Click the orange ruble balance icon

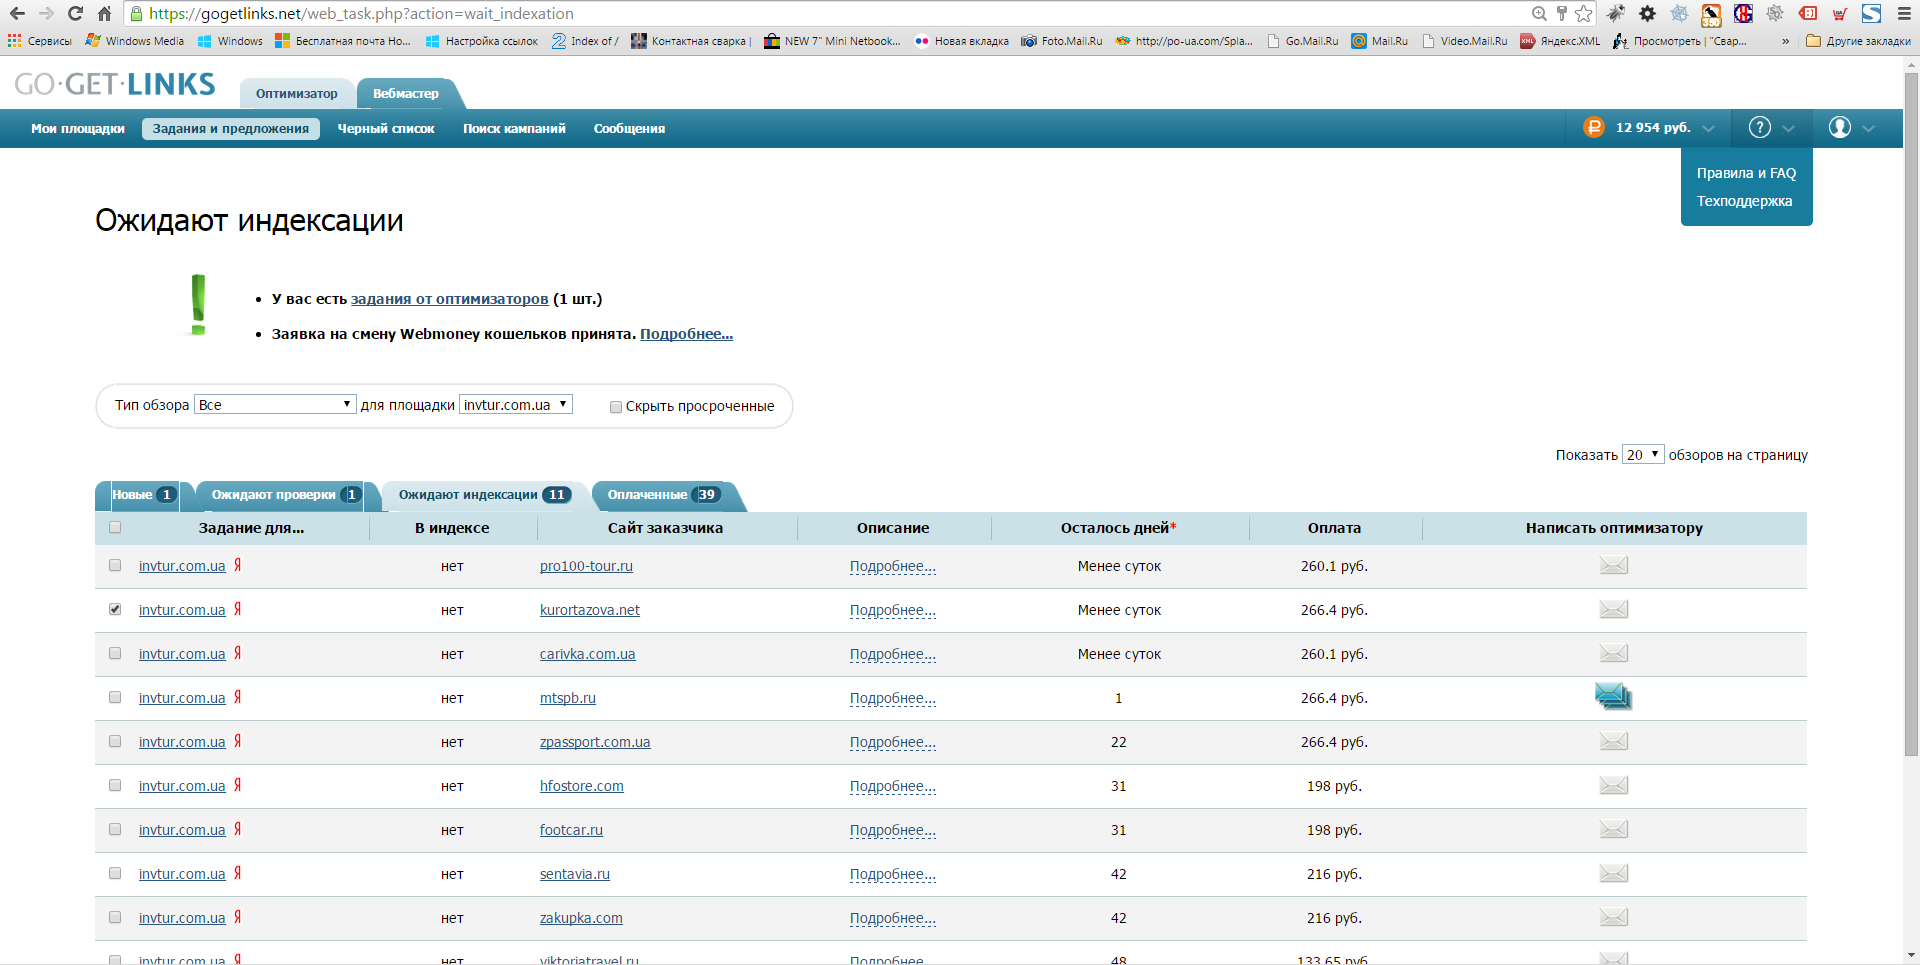pyautogui.click(x=1594, y=127)
